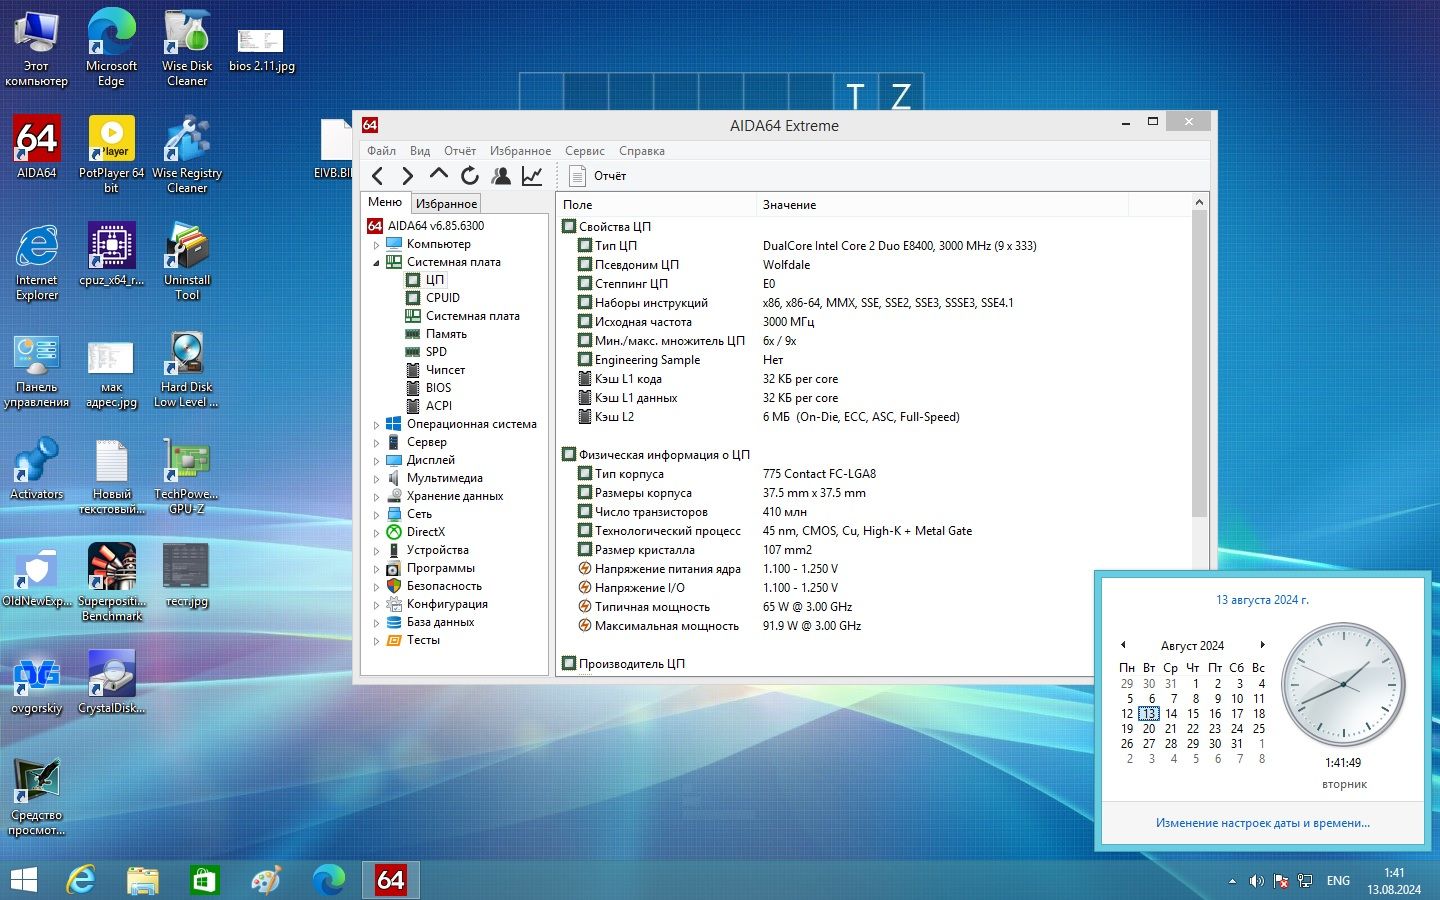Screen dimensions: 1440x900
Task: Collapse the Системная плата tree node
Action: [x=377, y=263]
